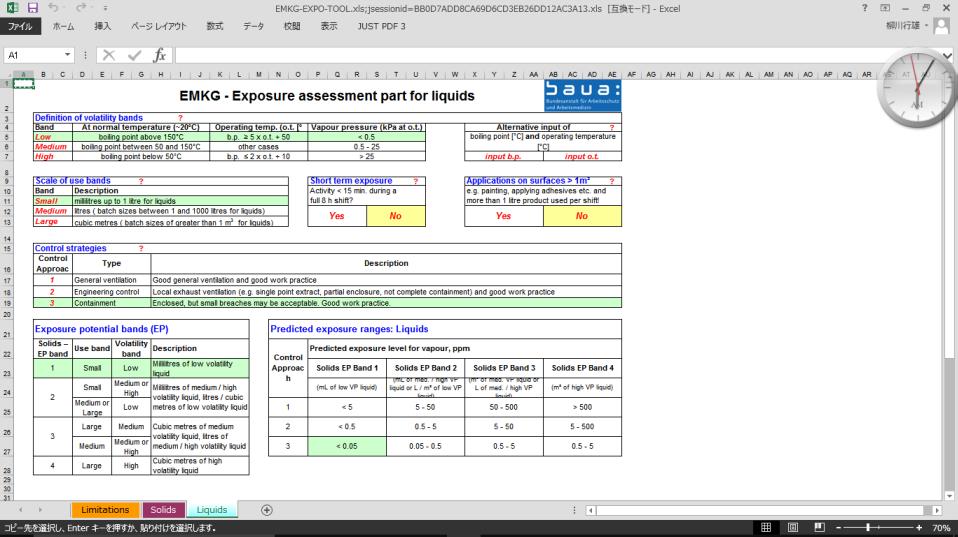Click the user account avatar picture
958x537 pixels.
939,26
